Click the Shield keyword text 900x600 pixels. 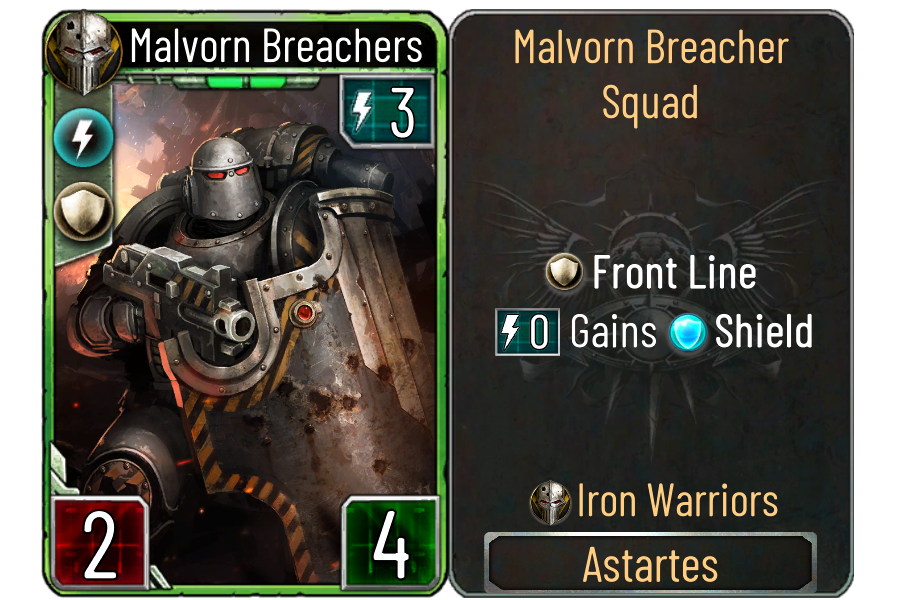[764, 331]
